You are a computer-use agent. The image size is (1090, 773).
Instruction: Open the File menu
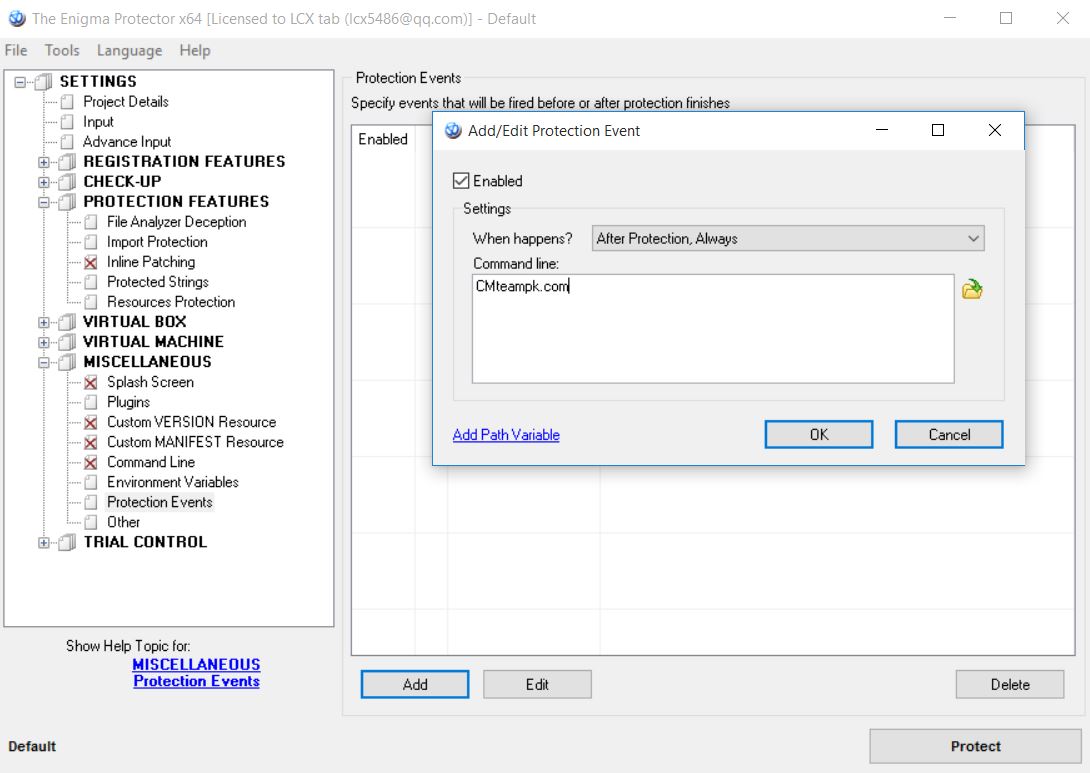[16, 50]
